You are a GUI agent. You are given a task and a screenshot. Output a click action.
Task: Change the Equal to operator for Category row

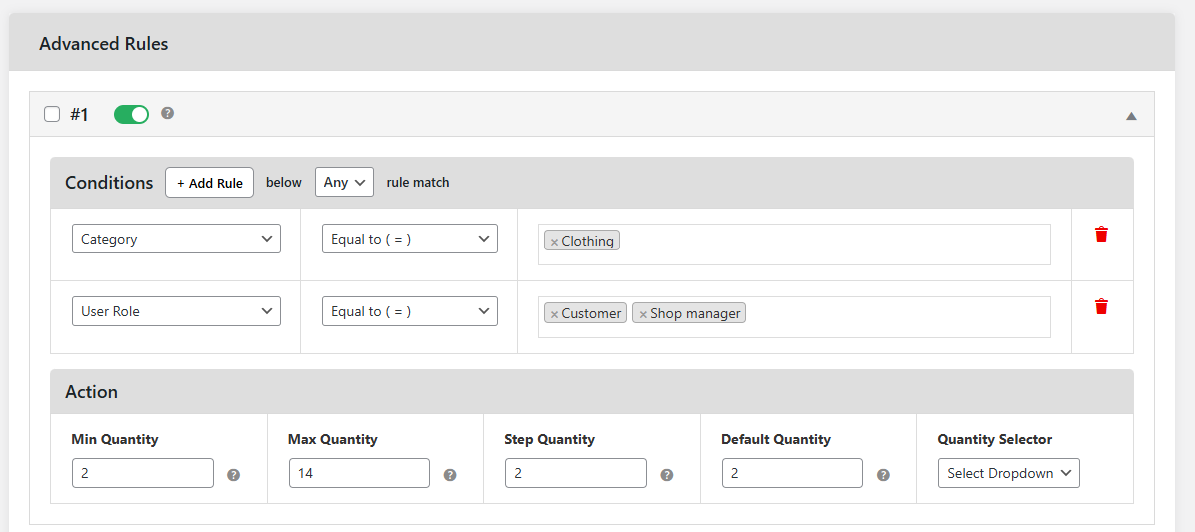[410, 239]
